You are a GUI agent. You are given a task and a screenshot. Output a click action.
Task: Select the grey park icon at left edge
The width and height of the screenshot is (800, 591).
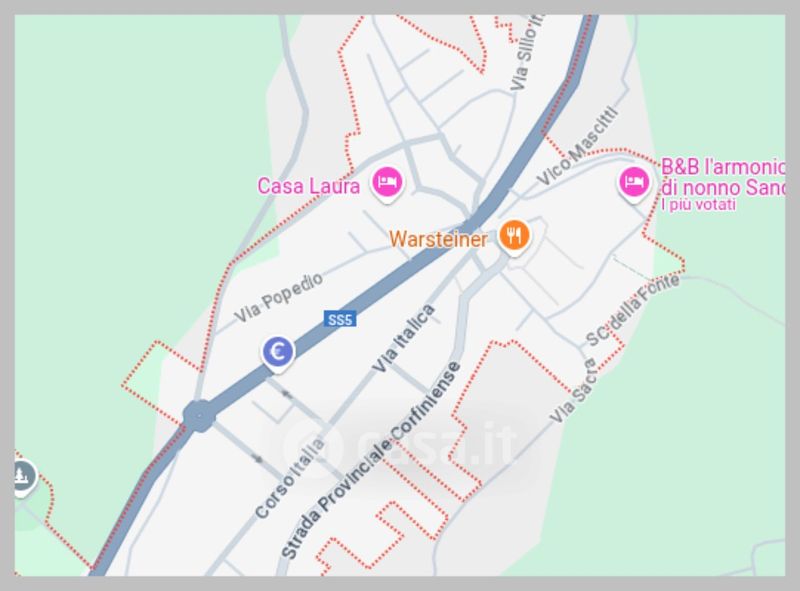pyautogui.click(x=23, y=477)
